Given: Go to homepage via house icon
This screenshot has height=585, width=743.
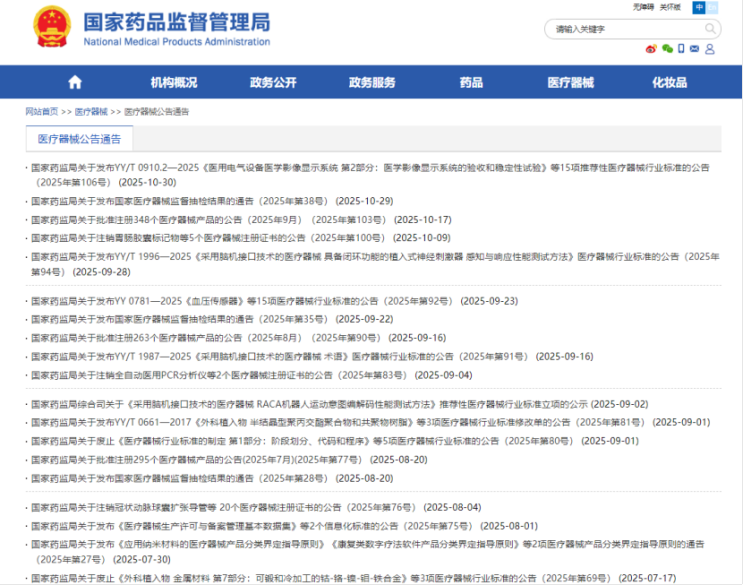Looking at the screenshot, I should click(x=74, y=82).
